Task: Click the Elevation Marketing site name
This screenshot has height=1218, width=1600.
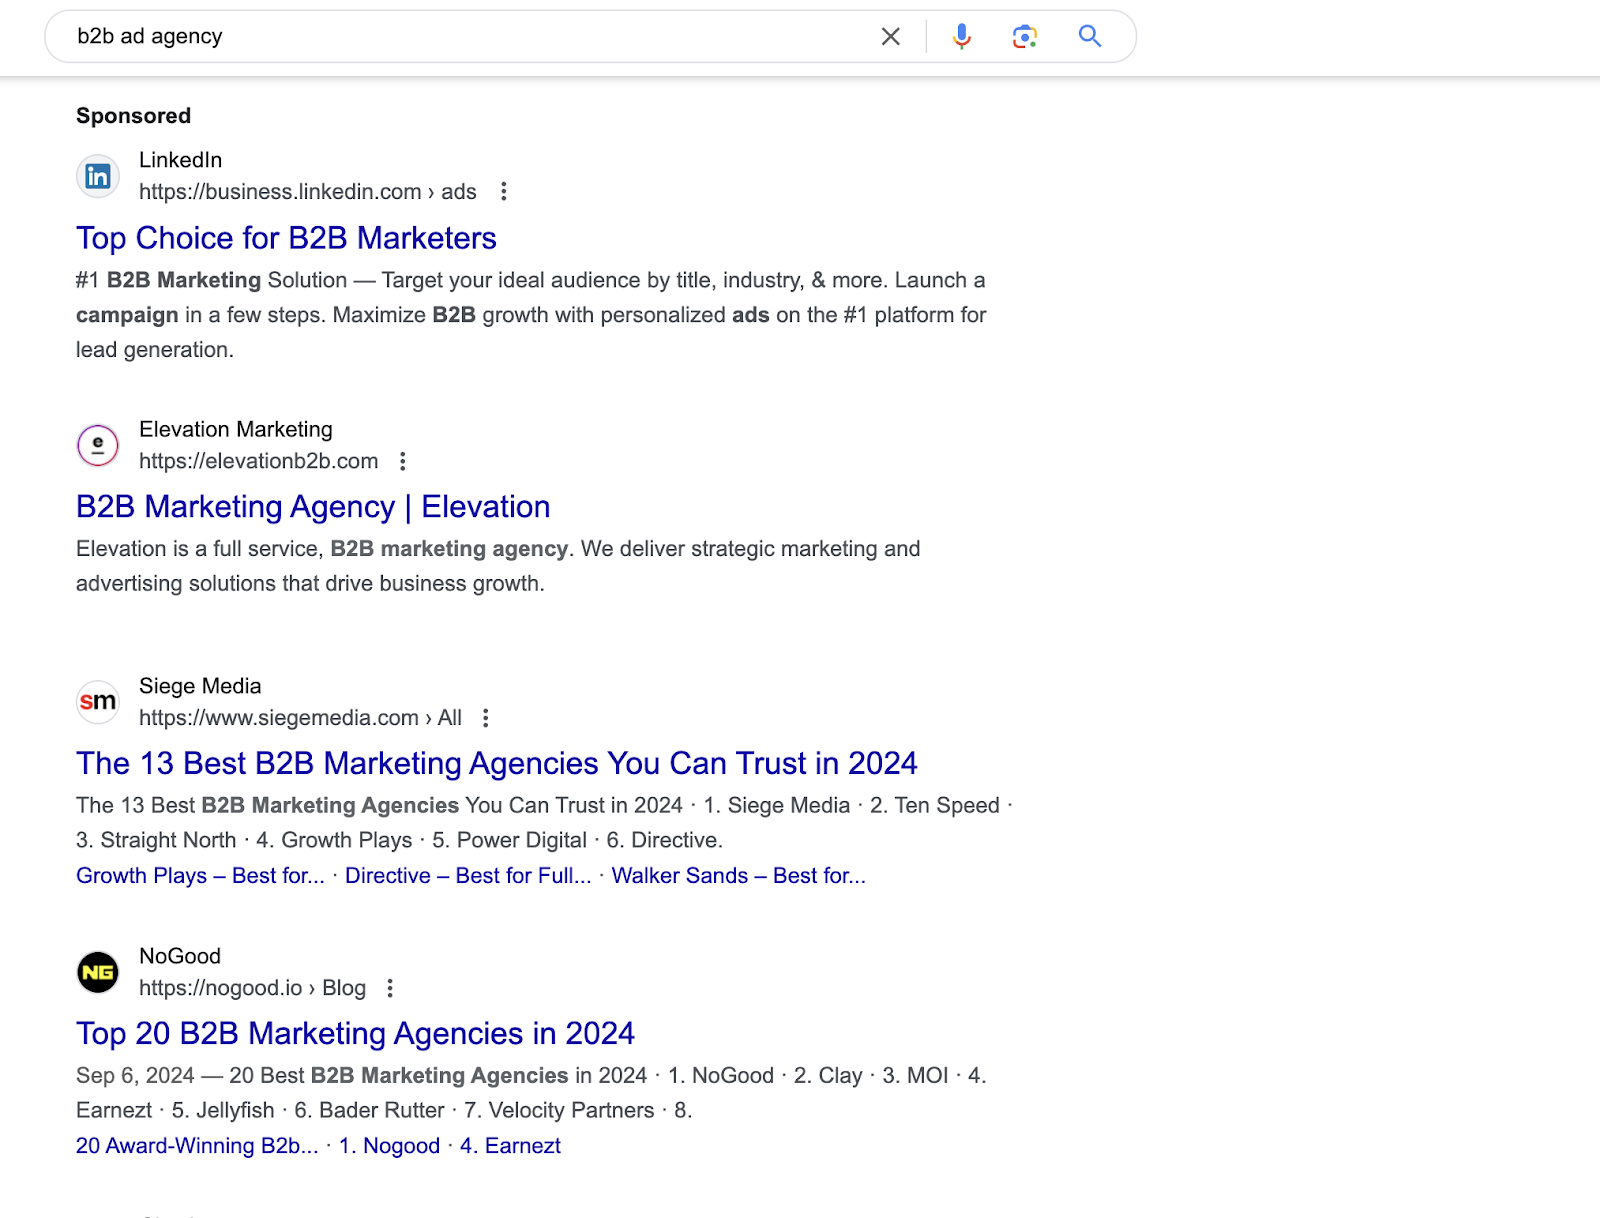Action: 236,429
